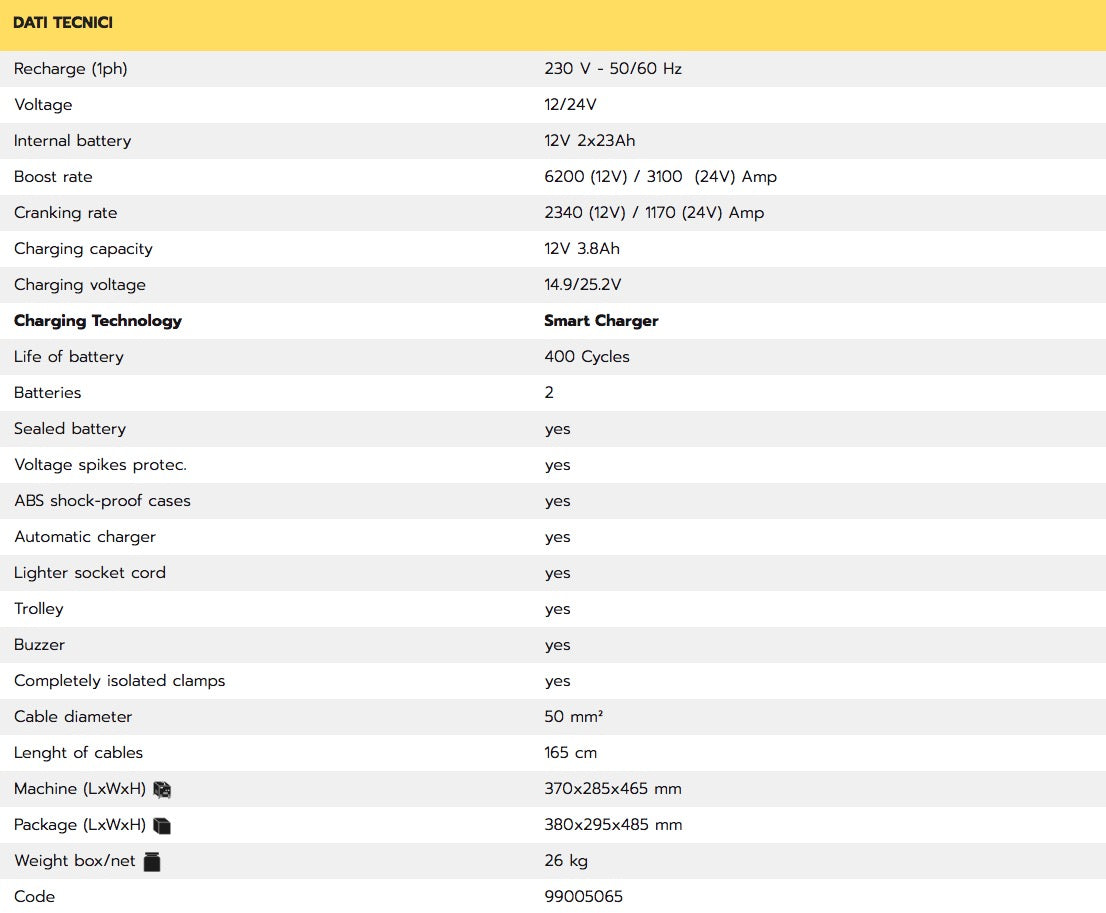Click the Cranking rate amp value
1106x913 pixels.
(x=654, y=213)
